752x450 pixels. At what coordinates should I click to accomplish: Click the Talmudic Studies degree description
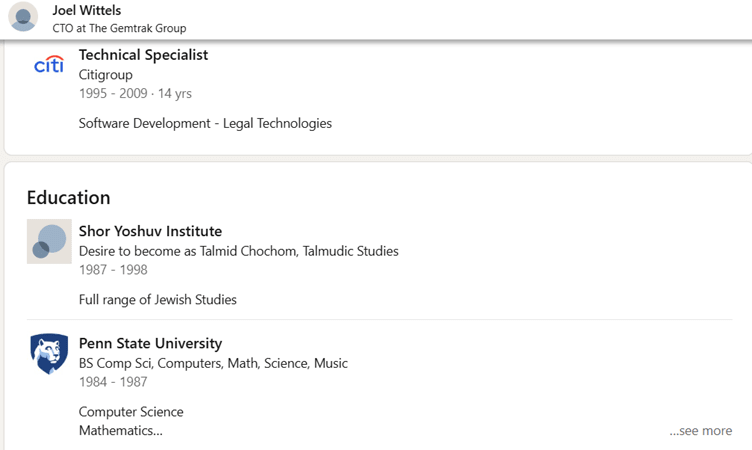click(238, 251)
